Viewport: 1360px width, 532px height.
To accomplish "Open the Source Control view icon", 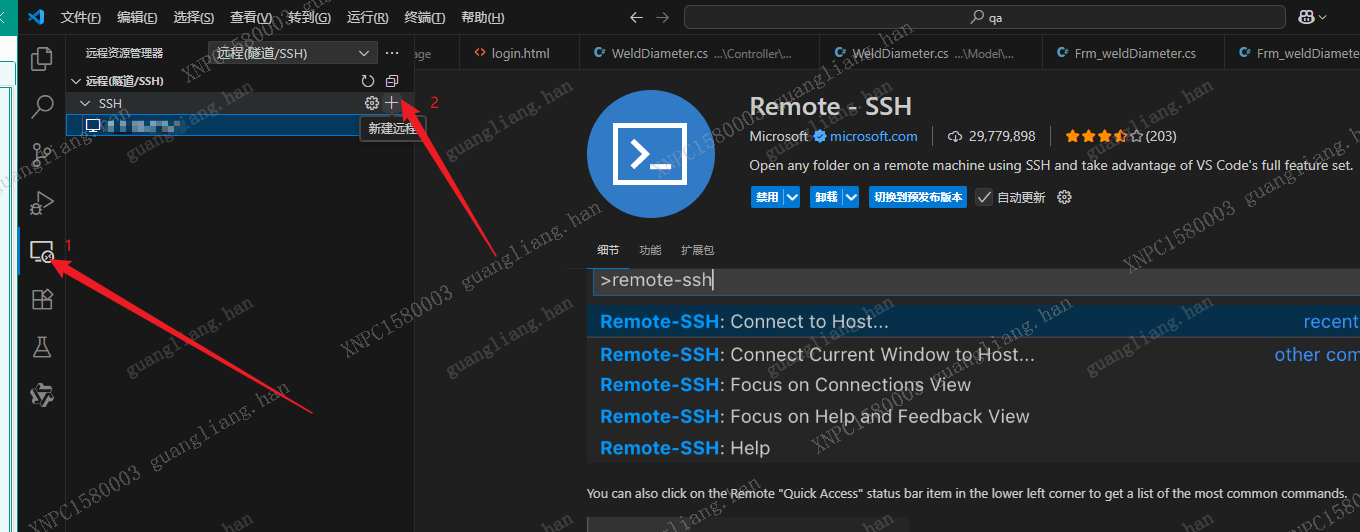I will tap(42, 155).
